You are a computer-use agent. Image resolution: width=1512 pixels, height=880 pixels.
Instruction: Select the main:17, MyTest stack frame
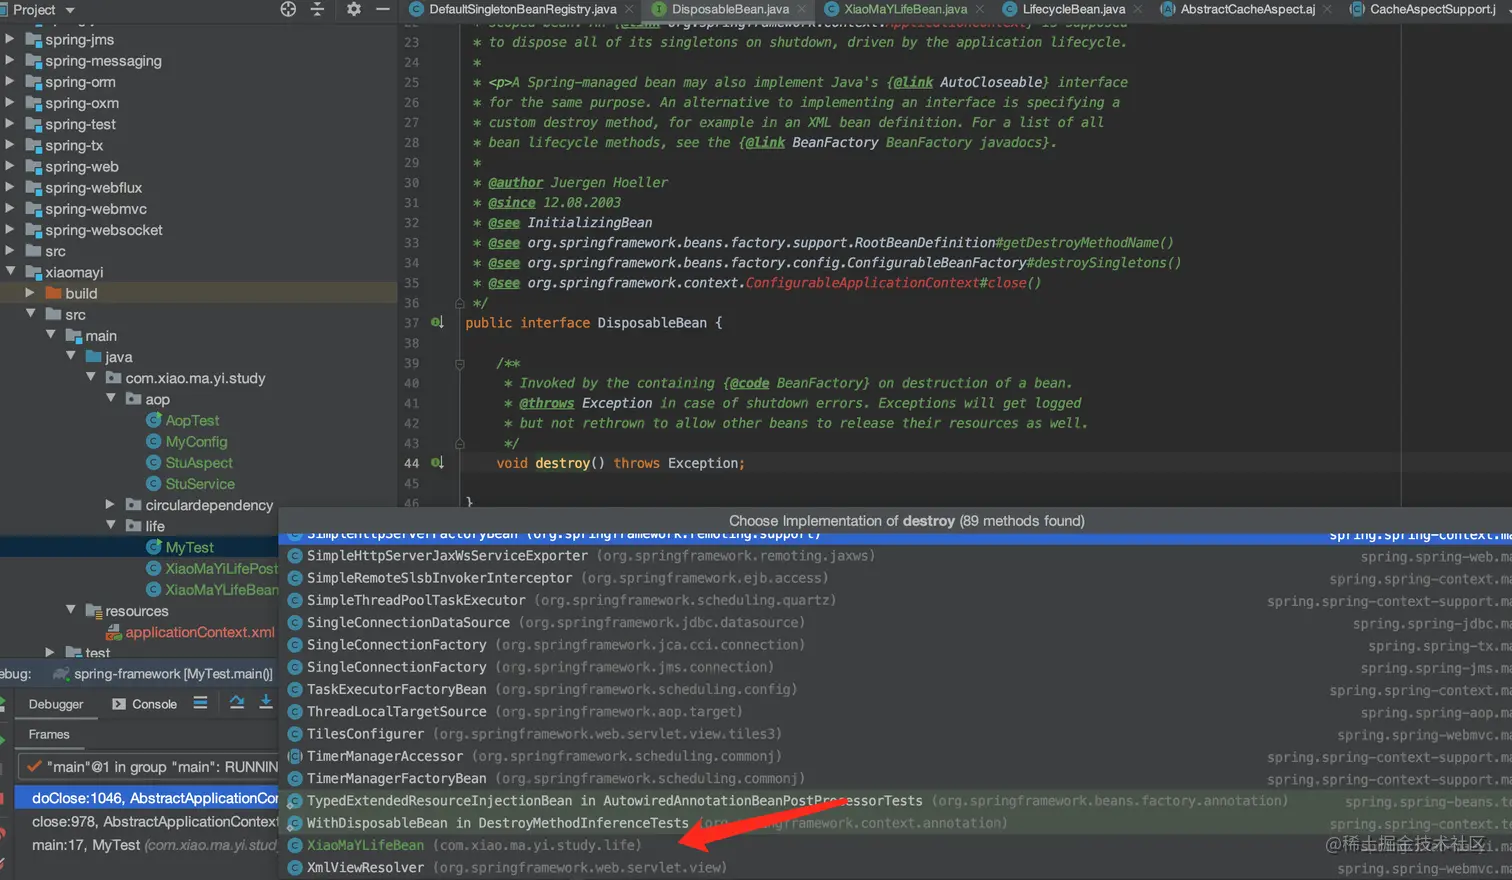pyautogui.click(x=148, y=845)
